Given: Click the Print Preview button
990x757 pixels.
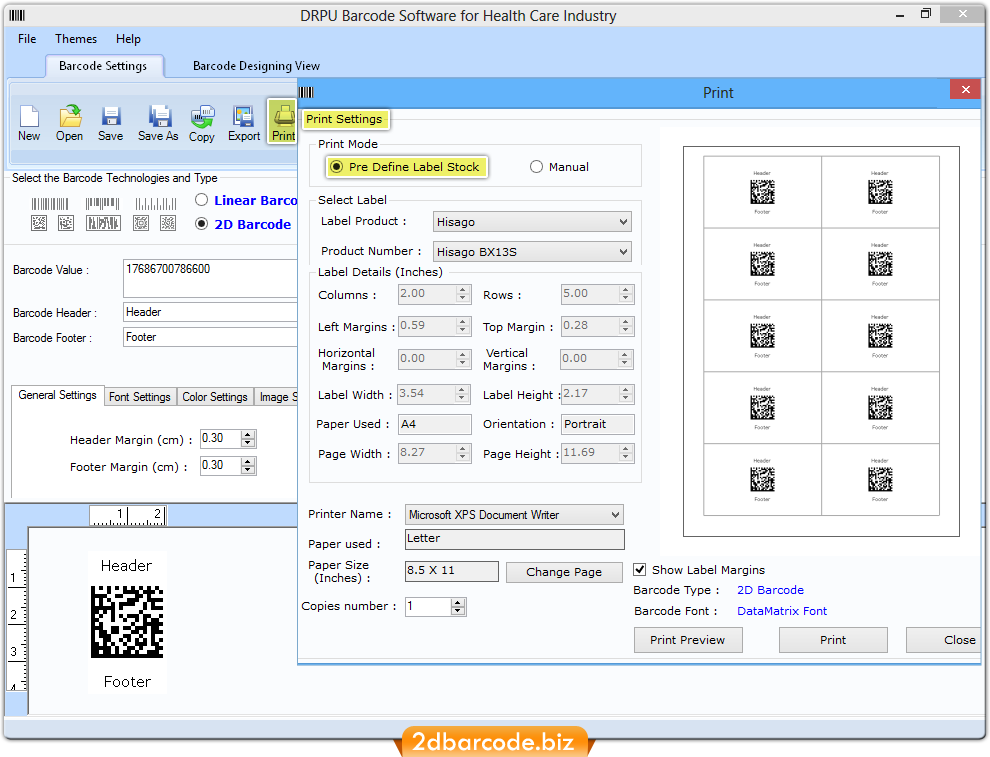Looking at the screenshot, I should (688, 640).
